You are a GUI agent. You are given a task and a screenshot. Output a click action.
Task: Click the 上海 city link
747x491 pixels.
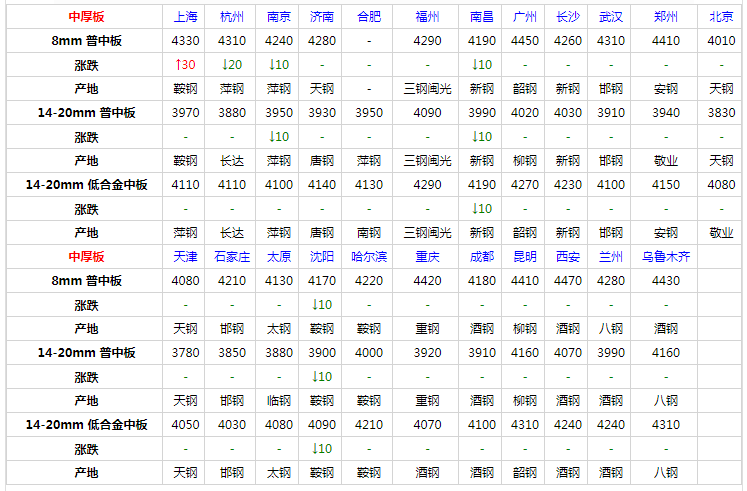(x=185, y=17)
